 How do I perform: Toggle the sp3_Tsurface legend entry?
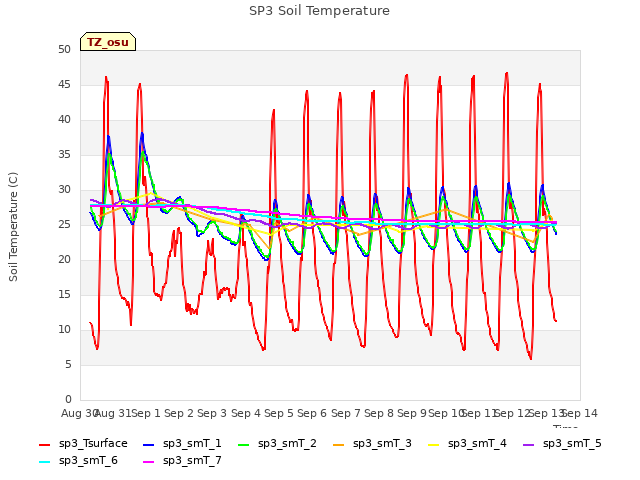(83, 444)
